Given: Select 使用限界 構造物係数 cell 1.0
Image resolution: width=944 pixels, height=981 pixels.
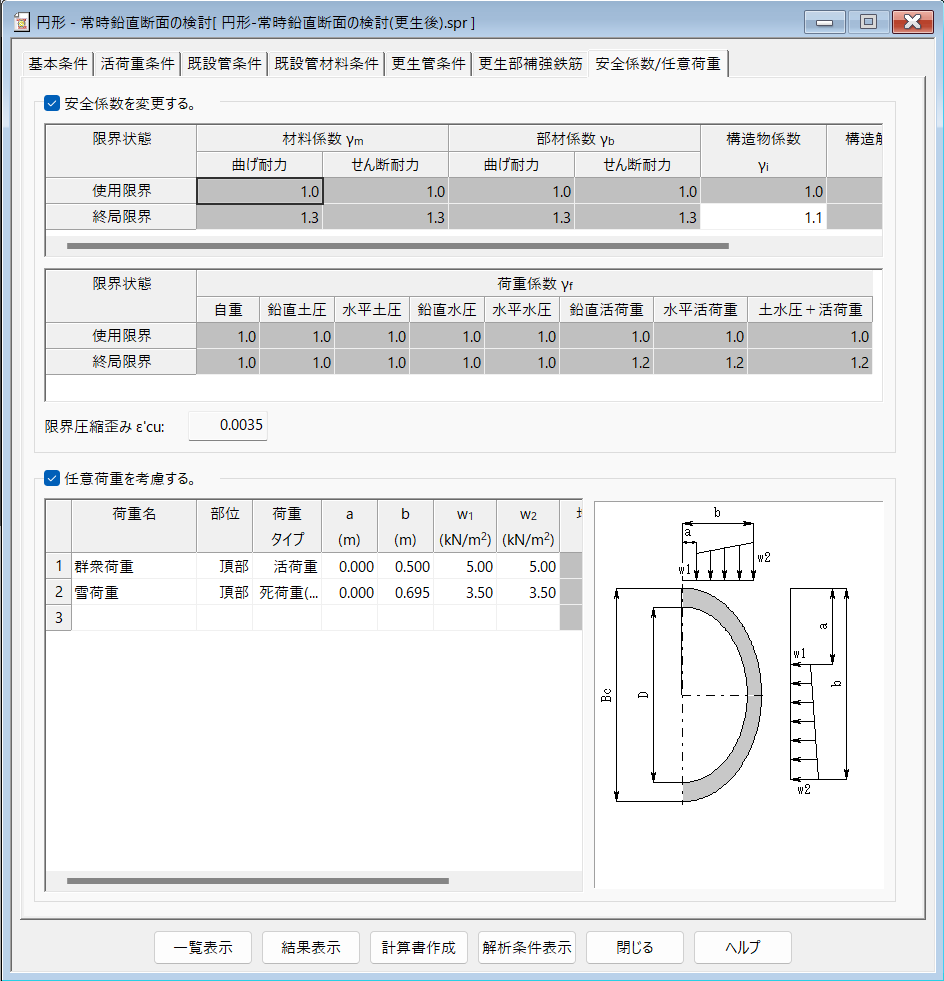Looking at the screenshot, I should (x=763, y=191).
